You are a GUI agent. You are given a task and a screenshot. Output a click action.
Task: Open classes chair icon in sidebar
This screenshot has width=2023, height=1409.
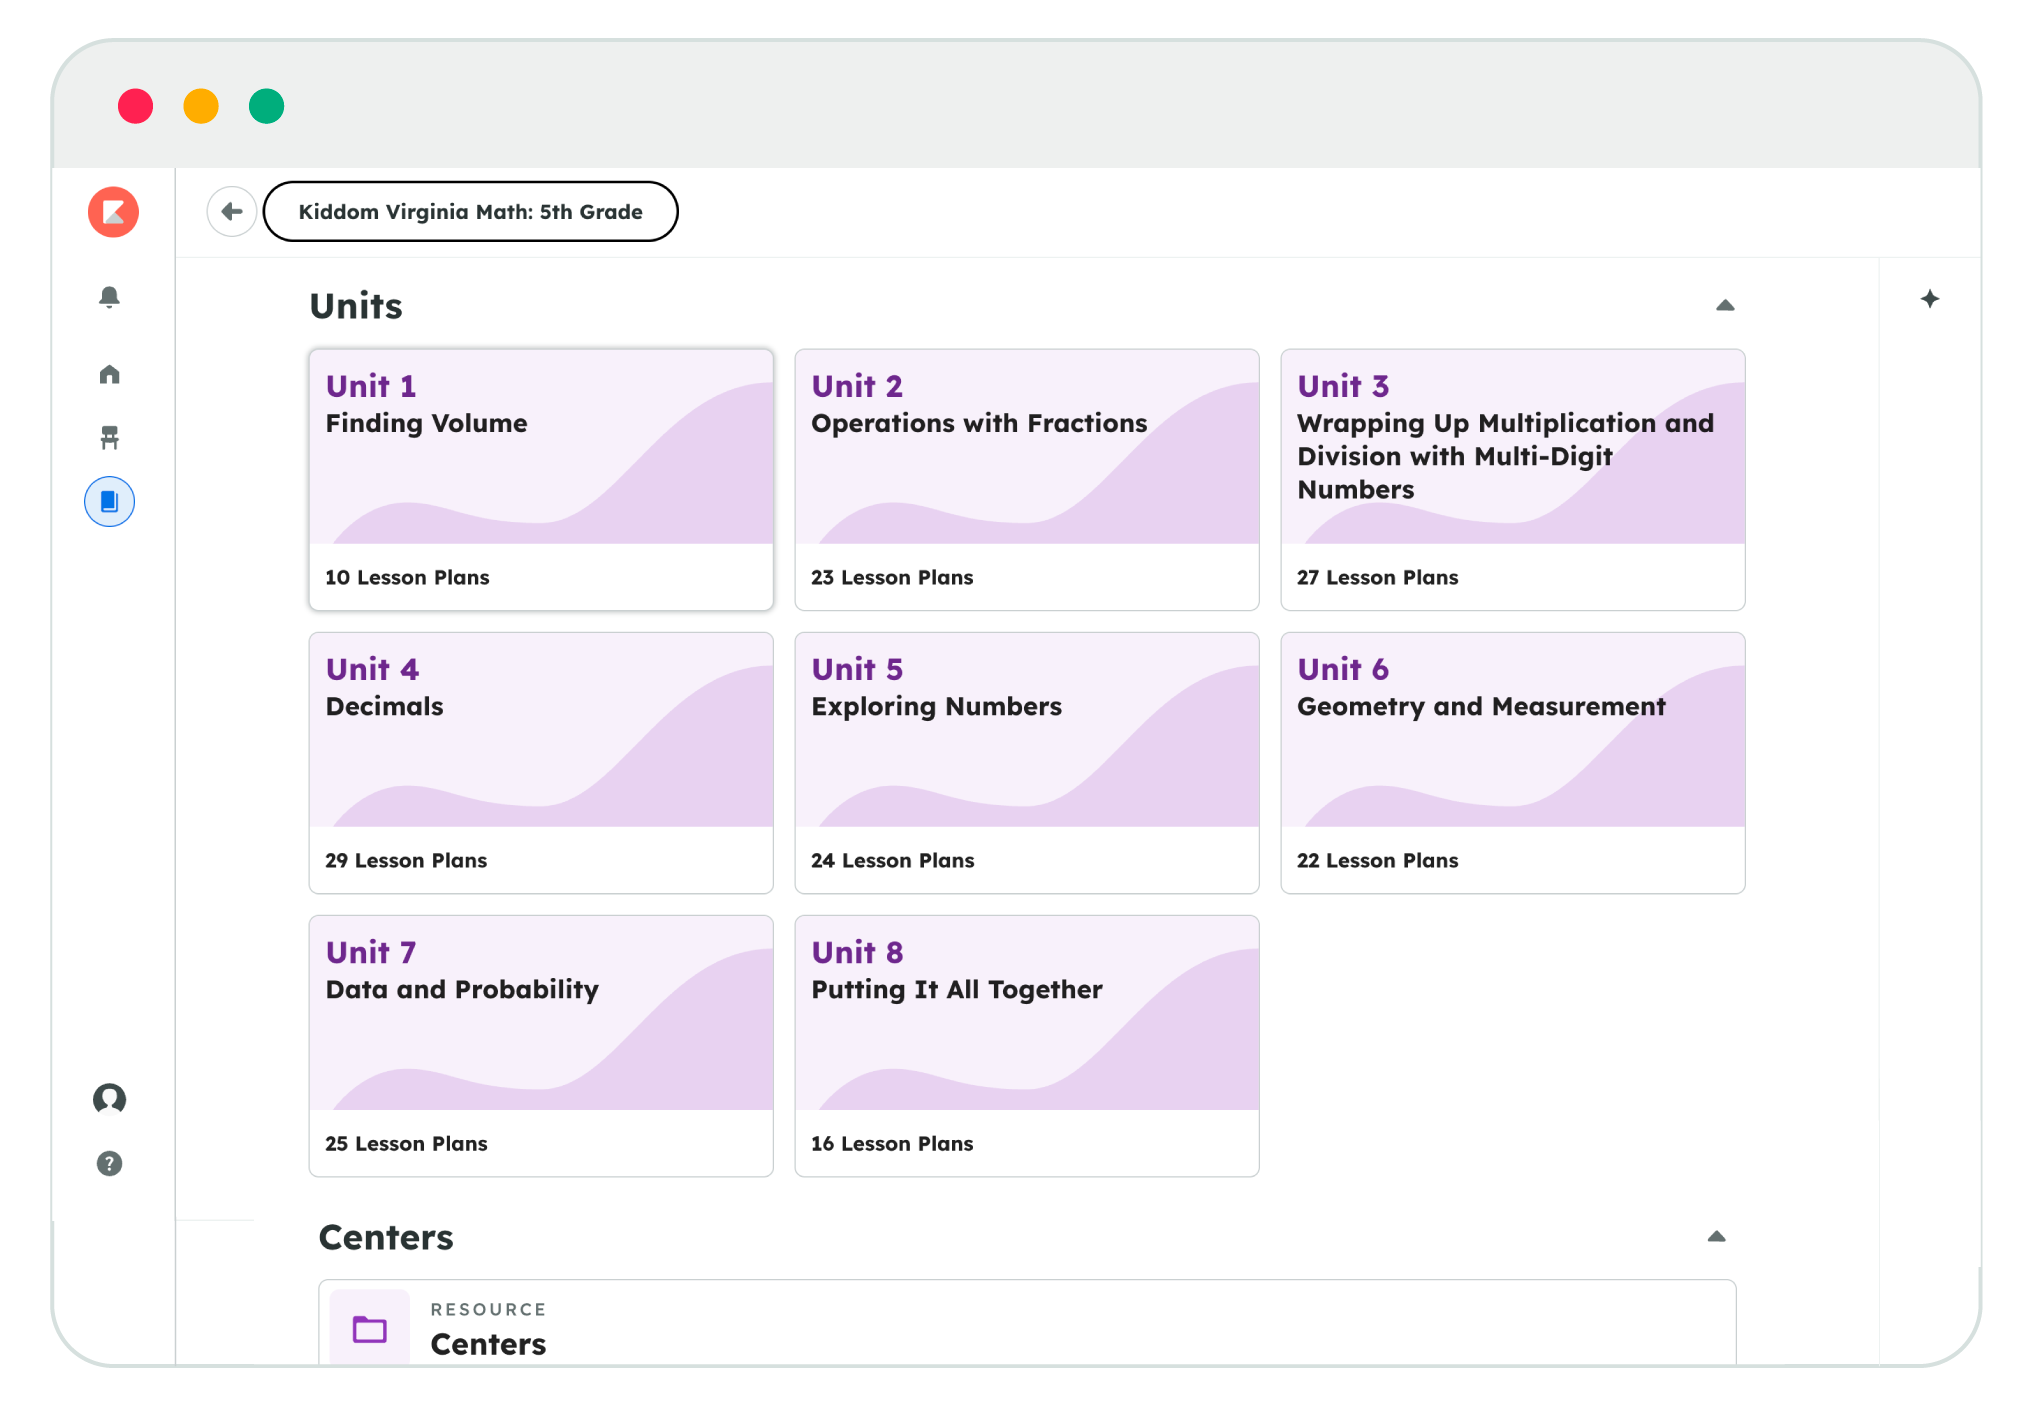coord(110,437)
